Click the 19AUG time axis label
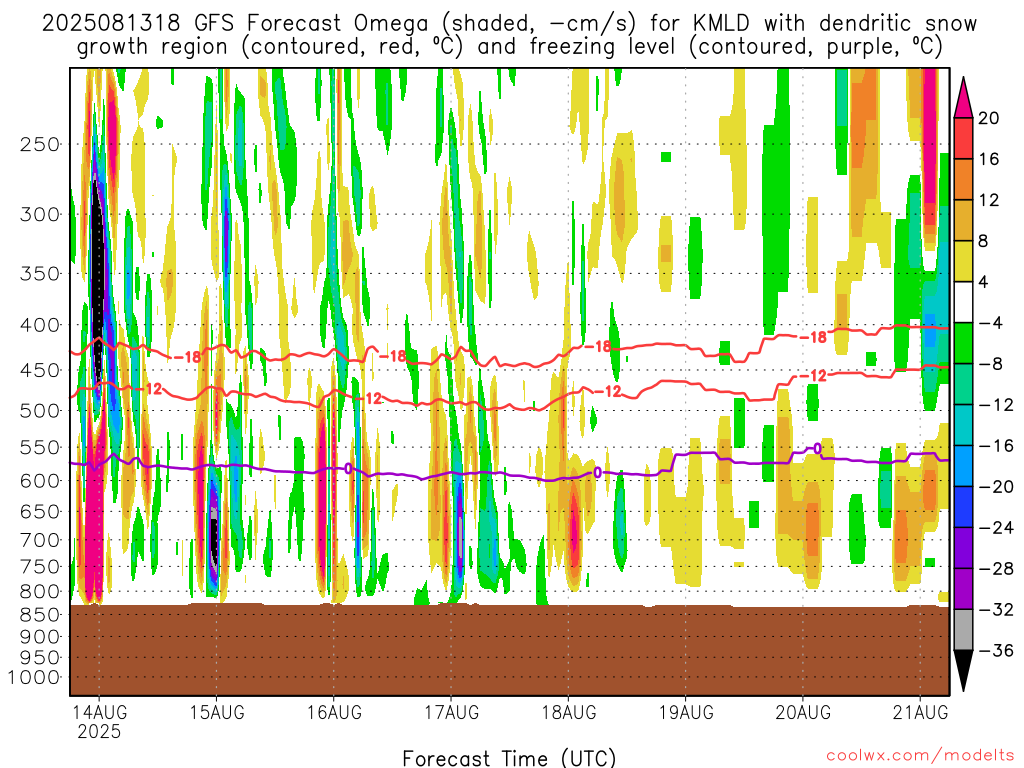Screen dimensions: 1024x768 tap(686, 712)
